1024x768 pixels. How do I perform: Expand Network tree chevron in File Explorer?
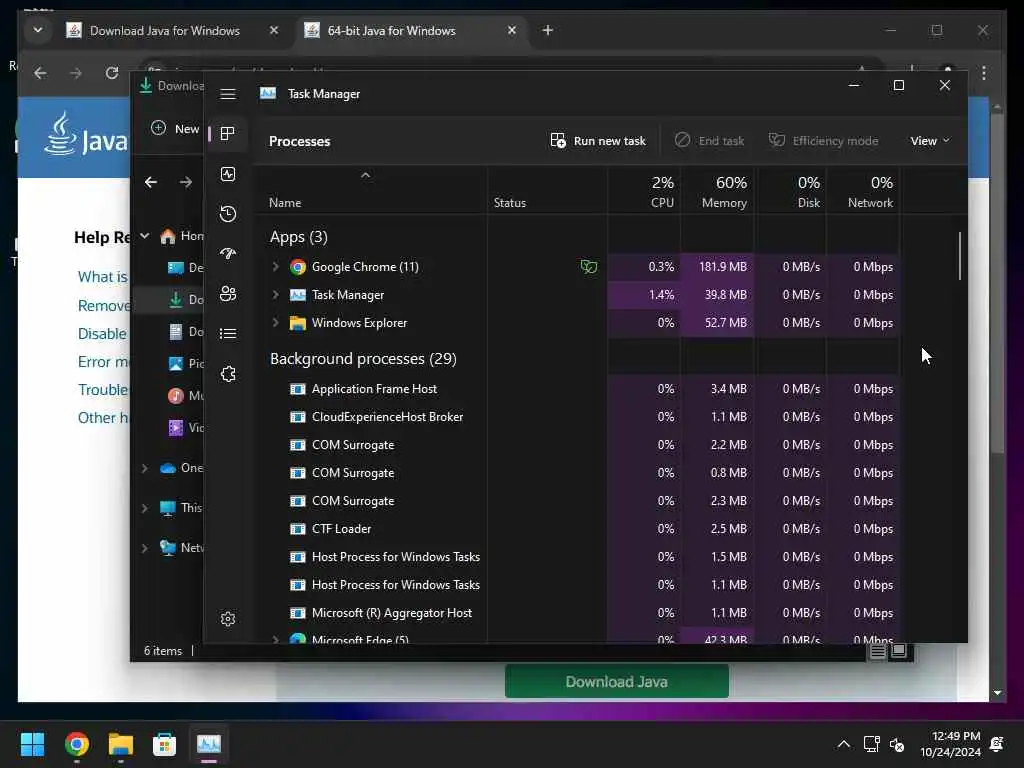[x=144, y=549]
